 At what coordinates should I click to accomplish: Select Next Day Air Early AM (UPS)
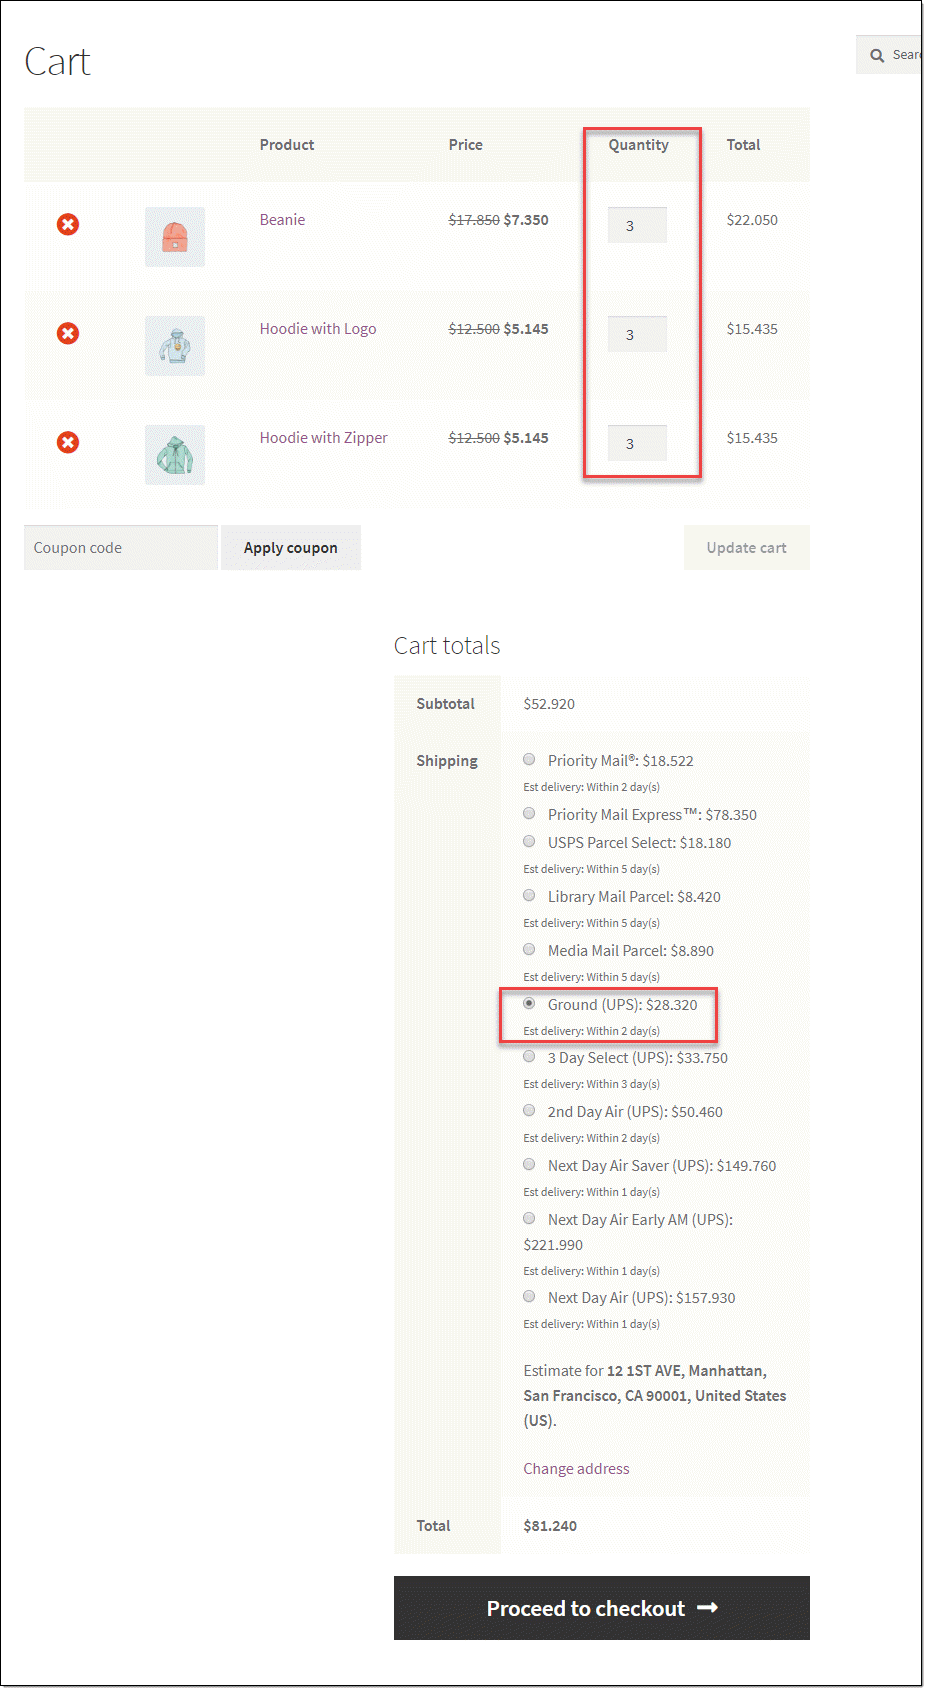click(x=529, y=1219)
